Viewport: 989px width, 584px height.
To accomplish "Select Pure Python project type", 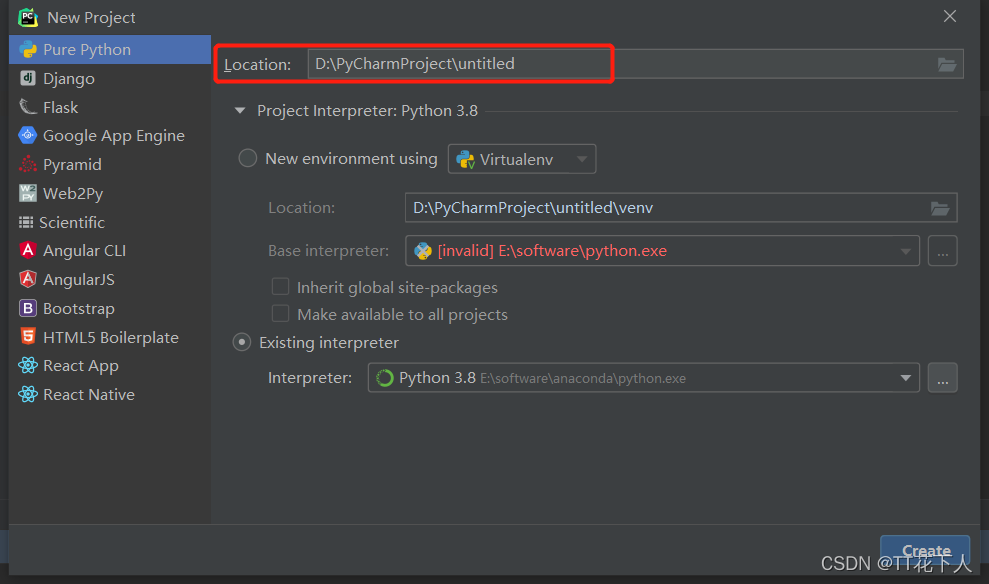I will coord(110,49).
